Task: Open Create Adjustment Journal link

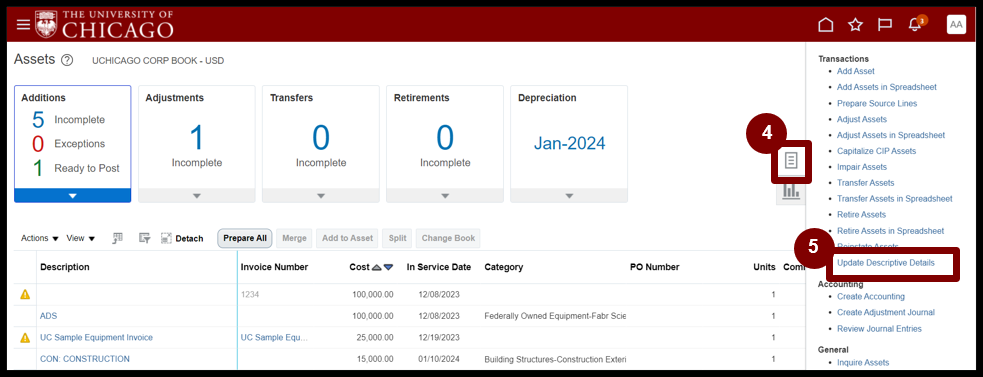Action: click(886, 312)
